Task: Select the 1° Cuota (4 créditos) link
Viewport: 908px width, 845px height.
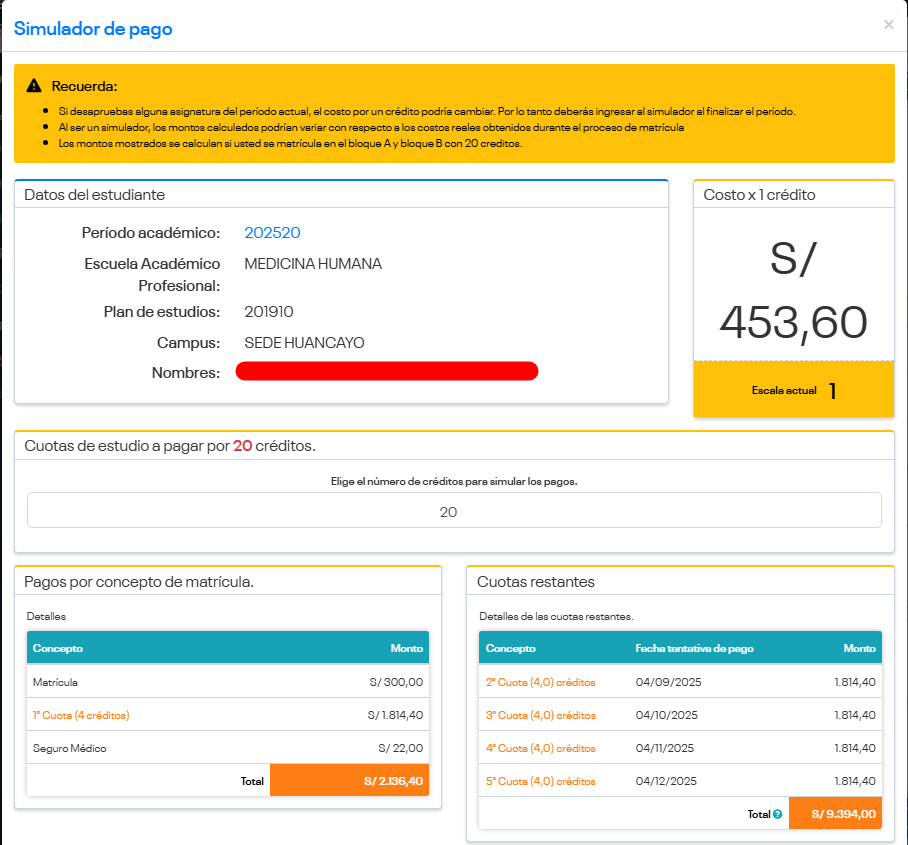Action: pos(81,715)
